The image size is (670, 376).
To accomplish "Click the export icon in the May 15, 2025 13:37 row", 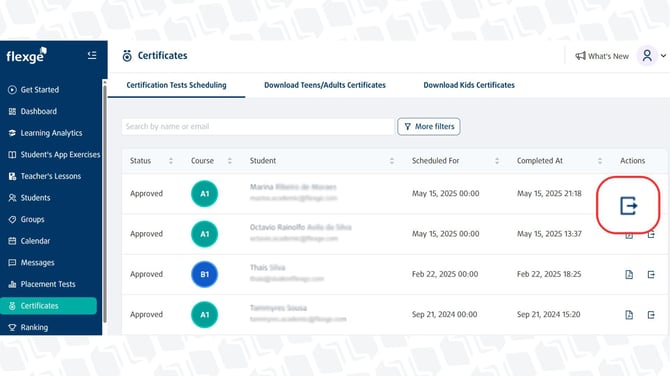I will (x=651, y=235).
